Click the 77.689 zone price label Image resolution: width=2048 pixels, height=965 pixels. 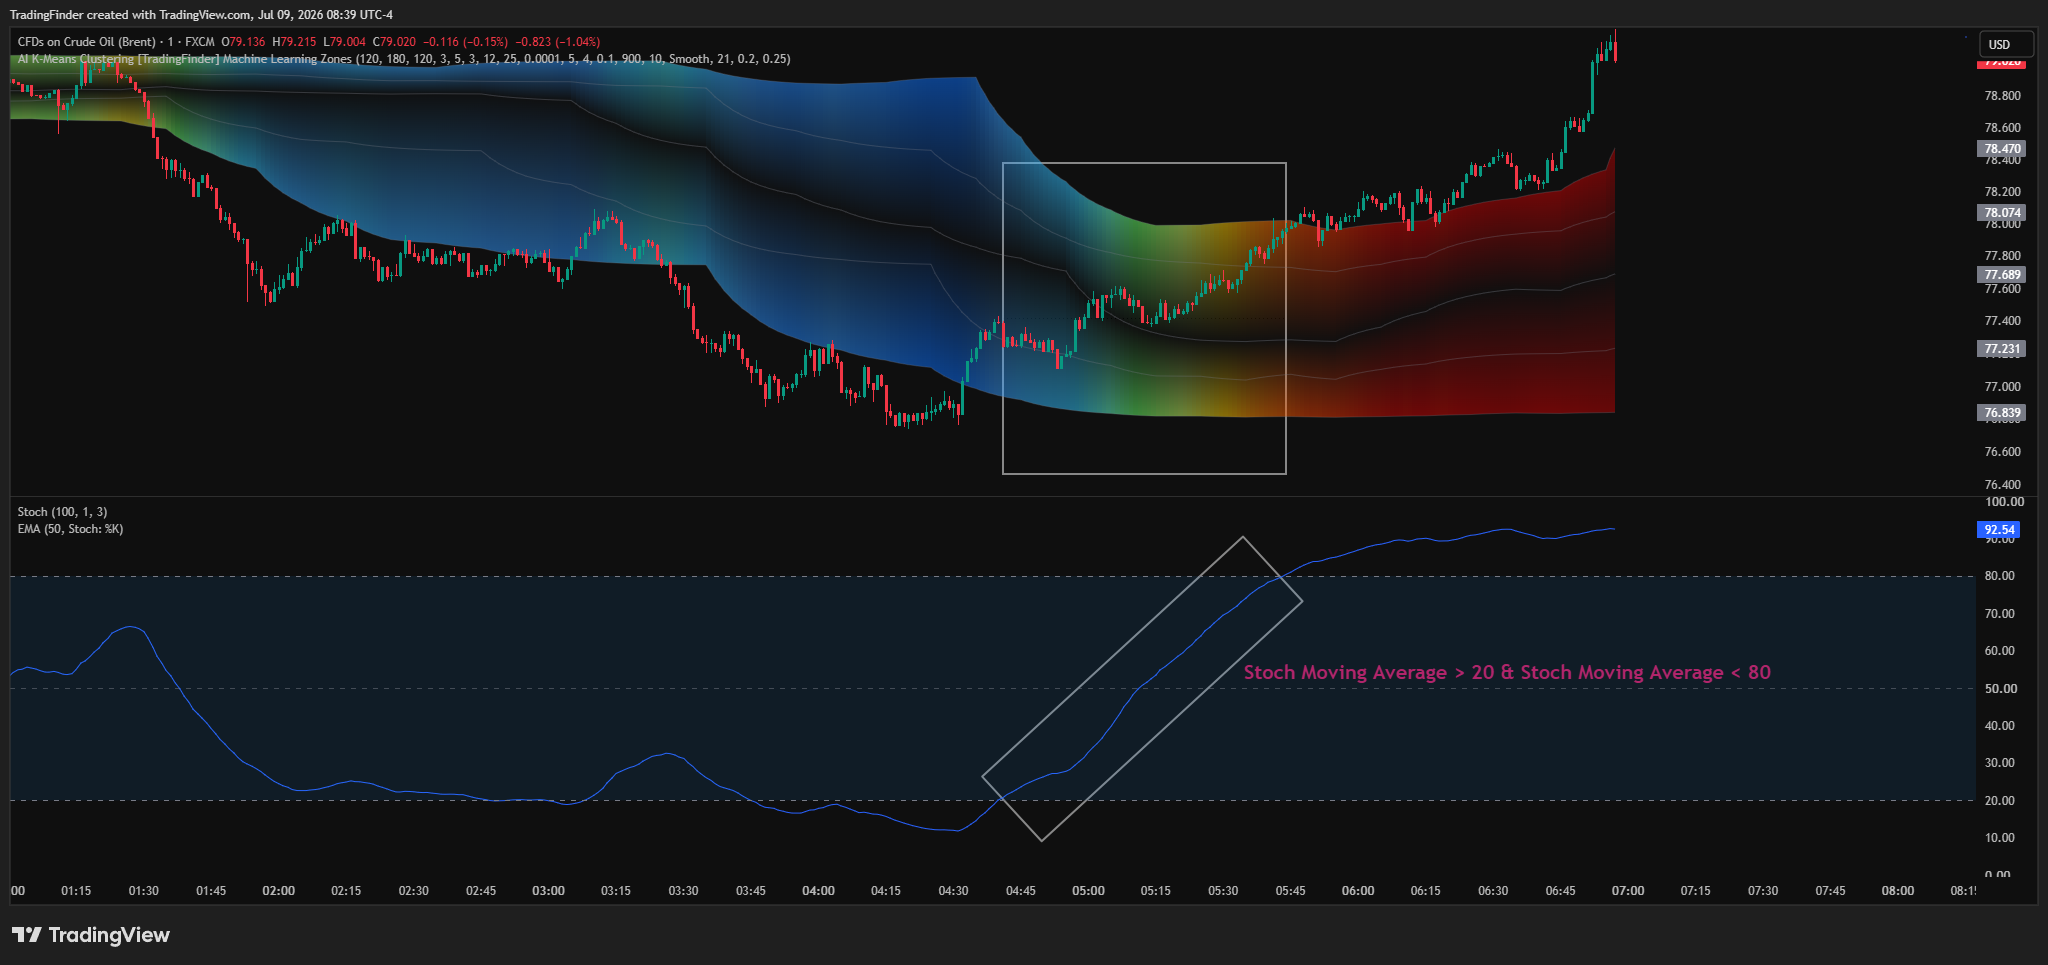(x=2002, y=275)
